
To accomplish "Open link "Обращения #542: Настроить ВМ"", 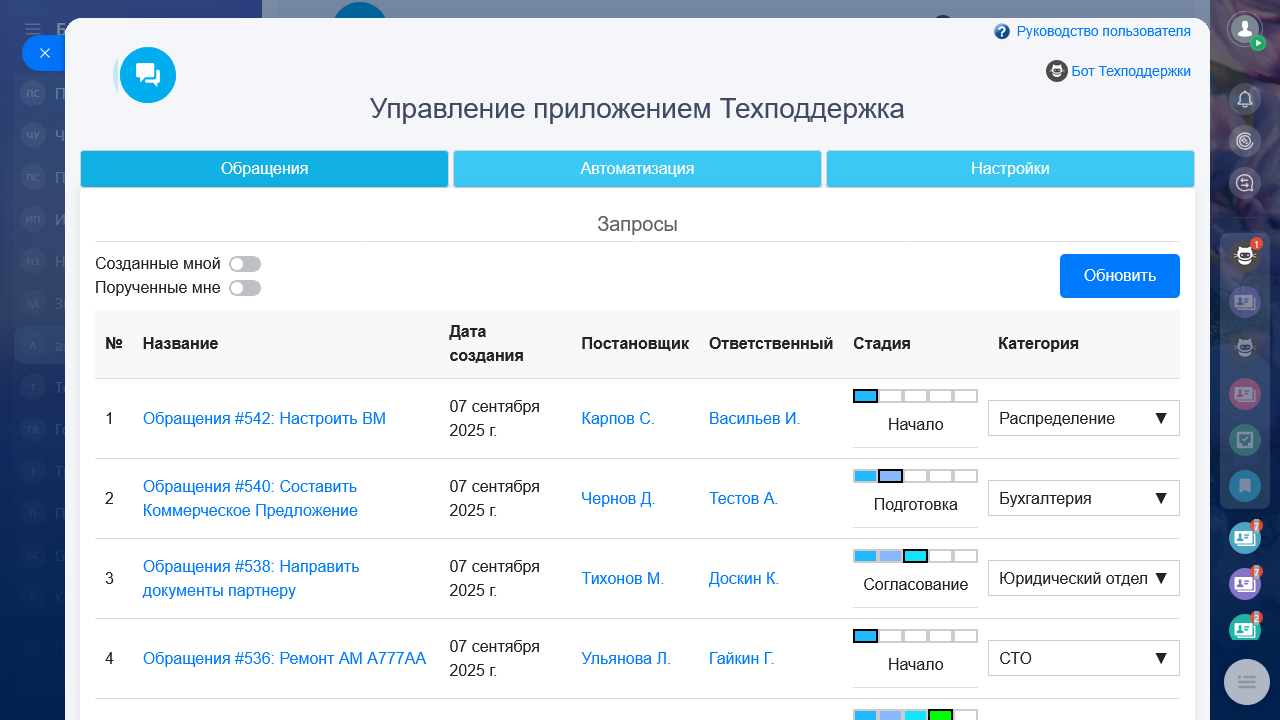I will 264,419.
